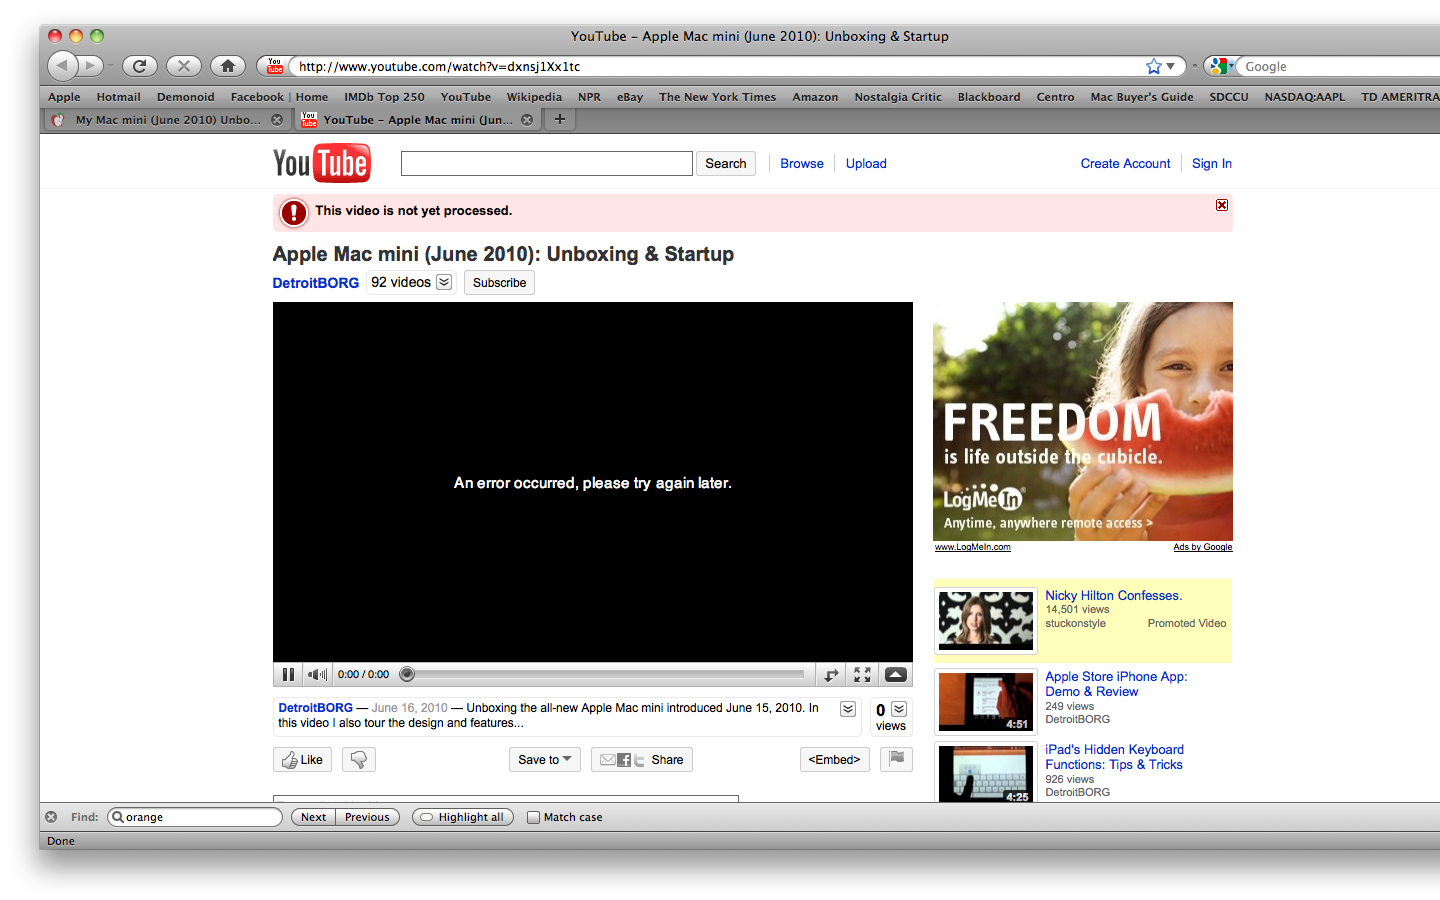
Task: Click the Find text field containing 'orange'
Action: click(x=195, y=817)
